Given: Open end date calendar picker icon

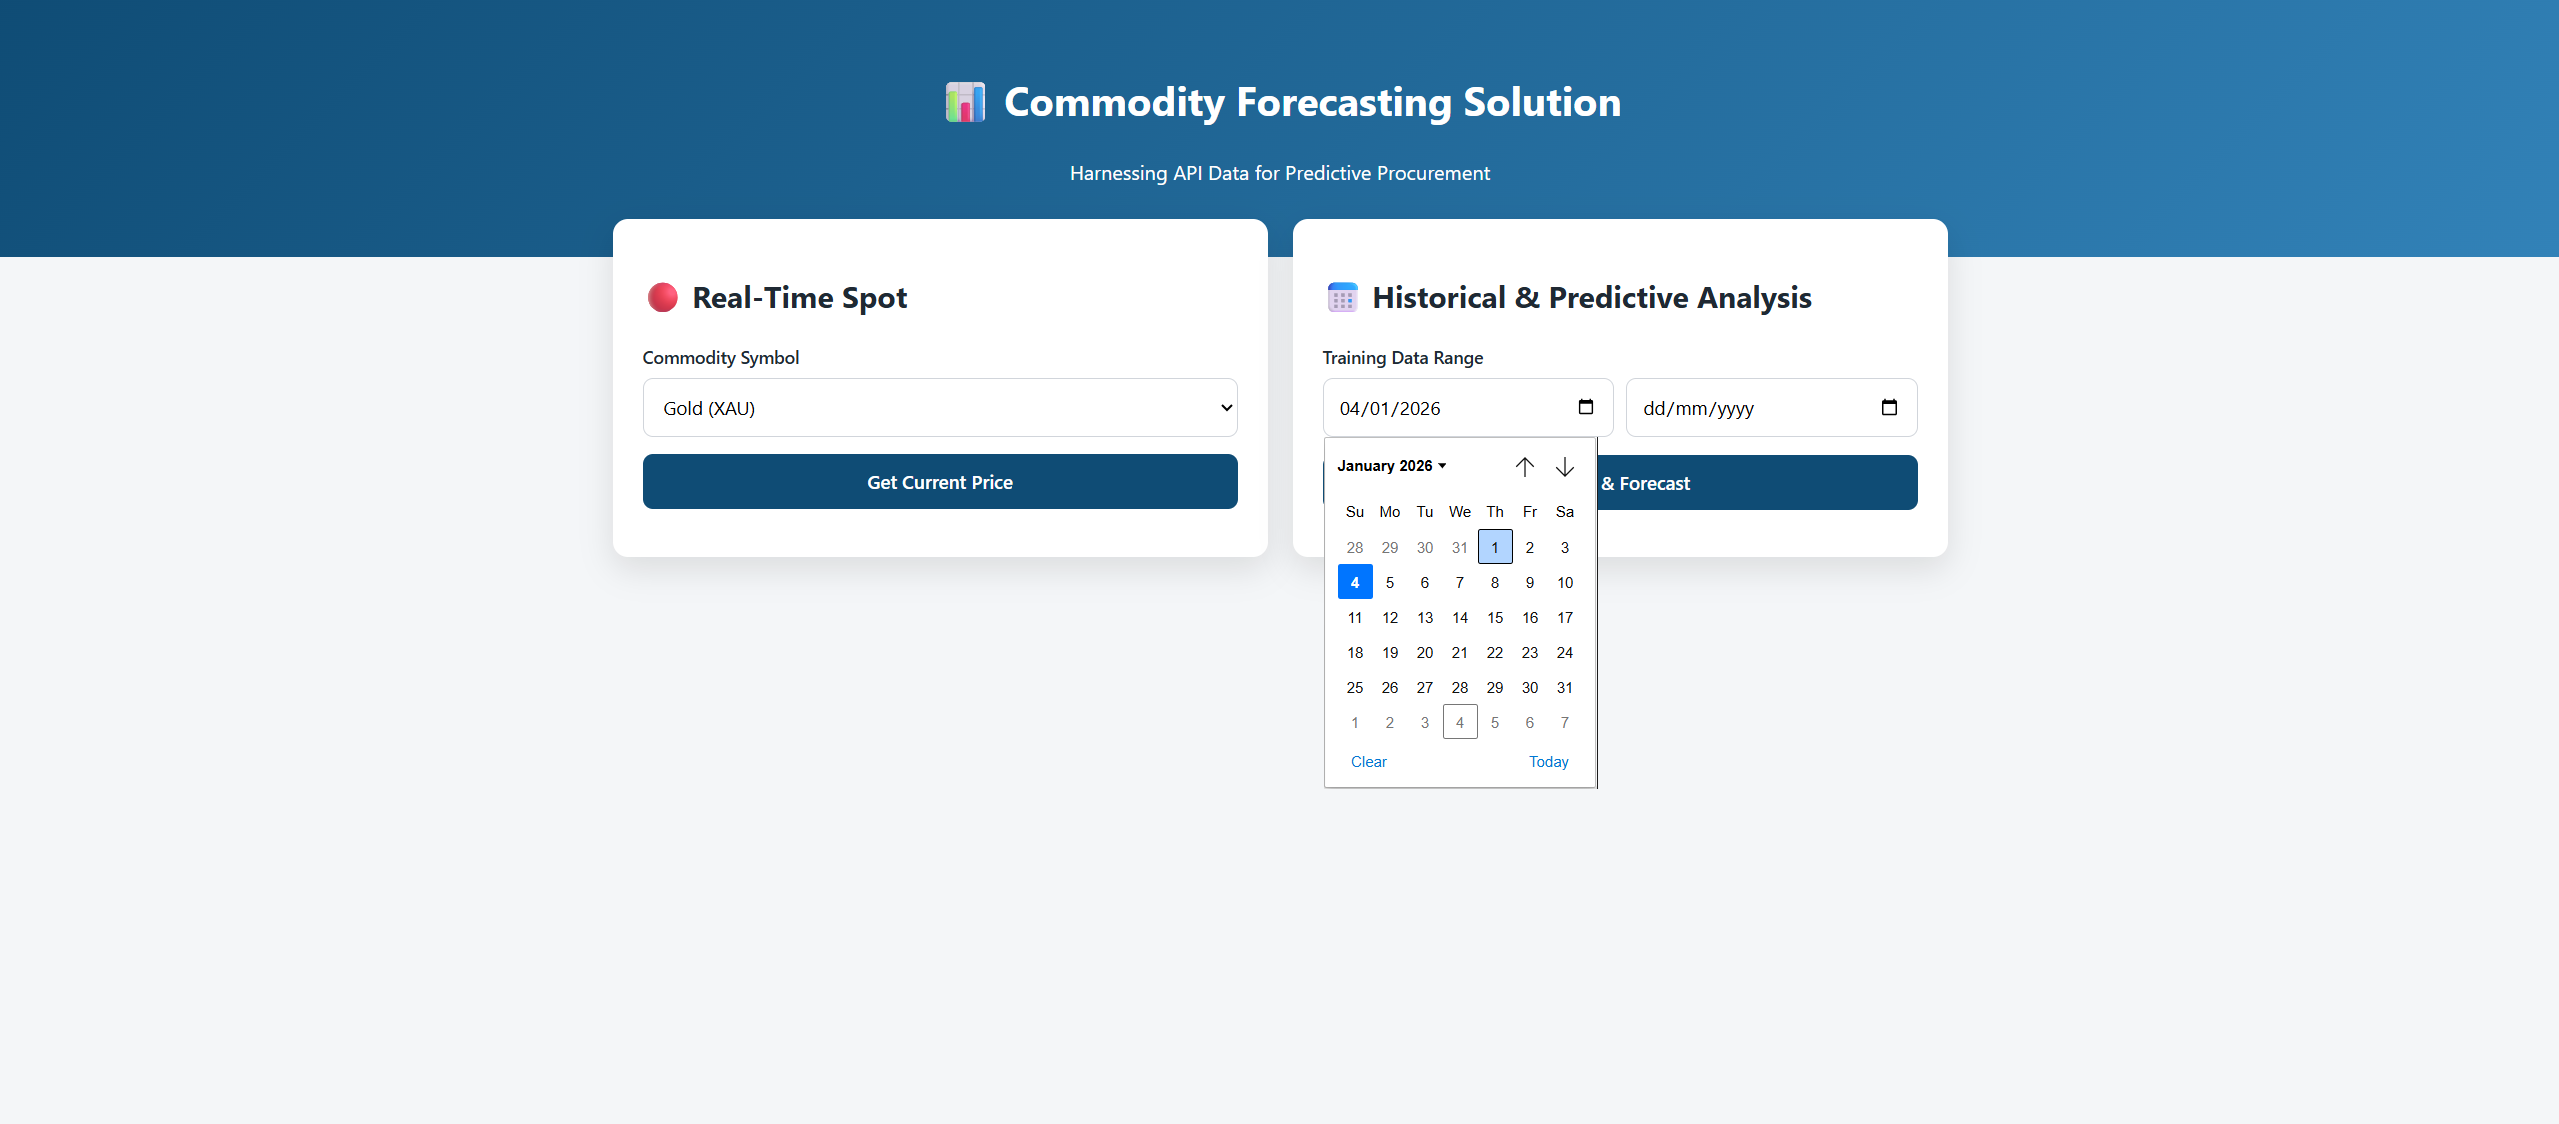Looking at the screenshot, I should click(1888, 407).
